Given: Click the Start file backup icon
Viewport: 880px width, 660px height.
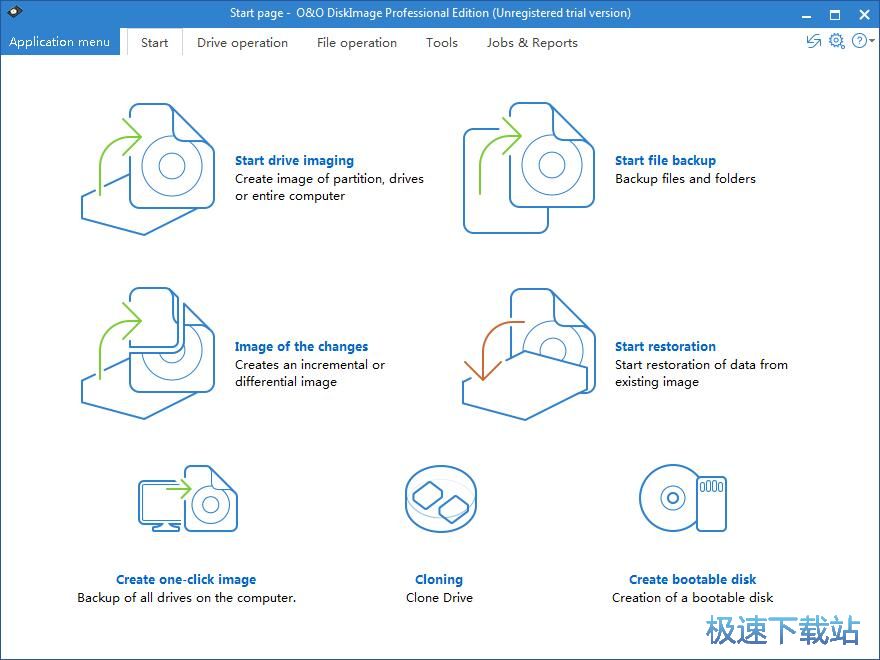Looking at the screenshot, I should (529, 168).
